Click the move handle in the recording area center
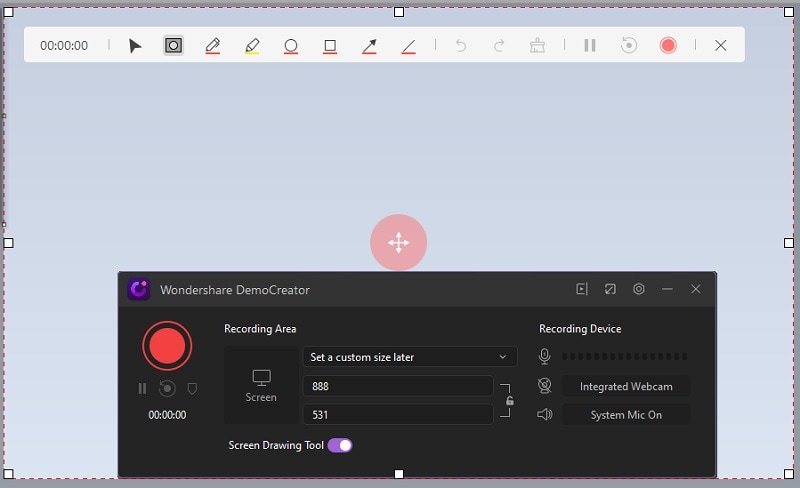The image size is (800, 488). (398, 242)
